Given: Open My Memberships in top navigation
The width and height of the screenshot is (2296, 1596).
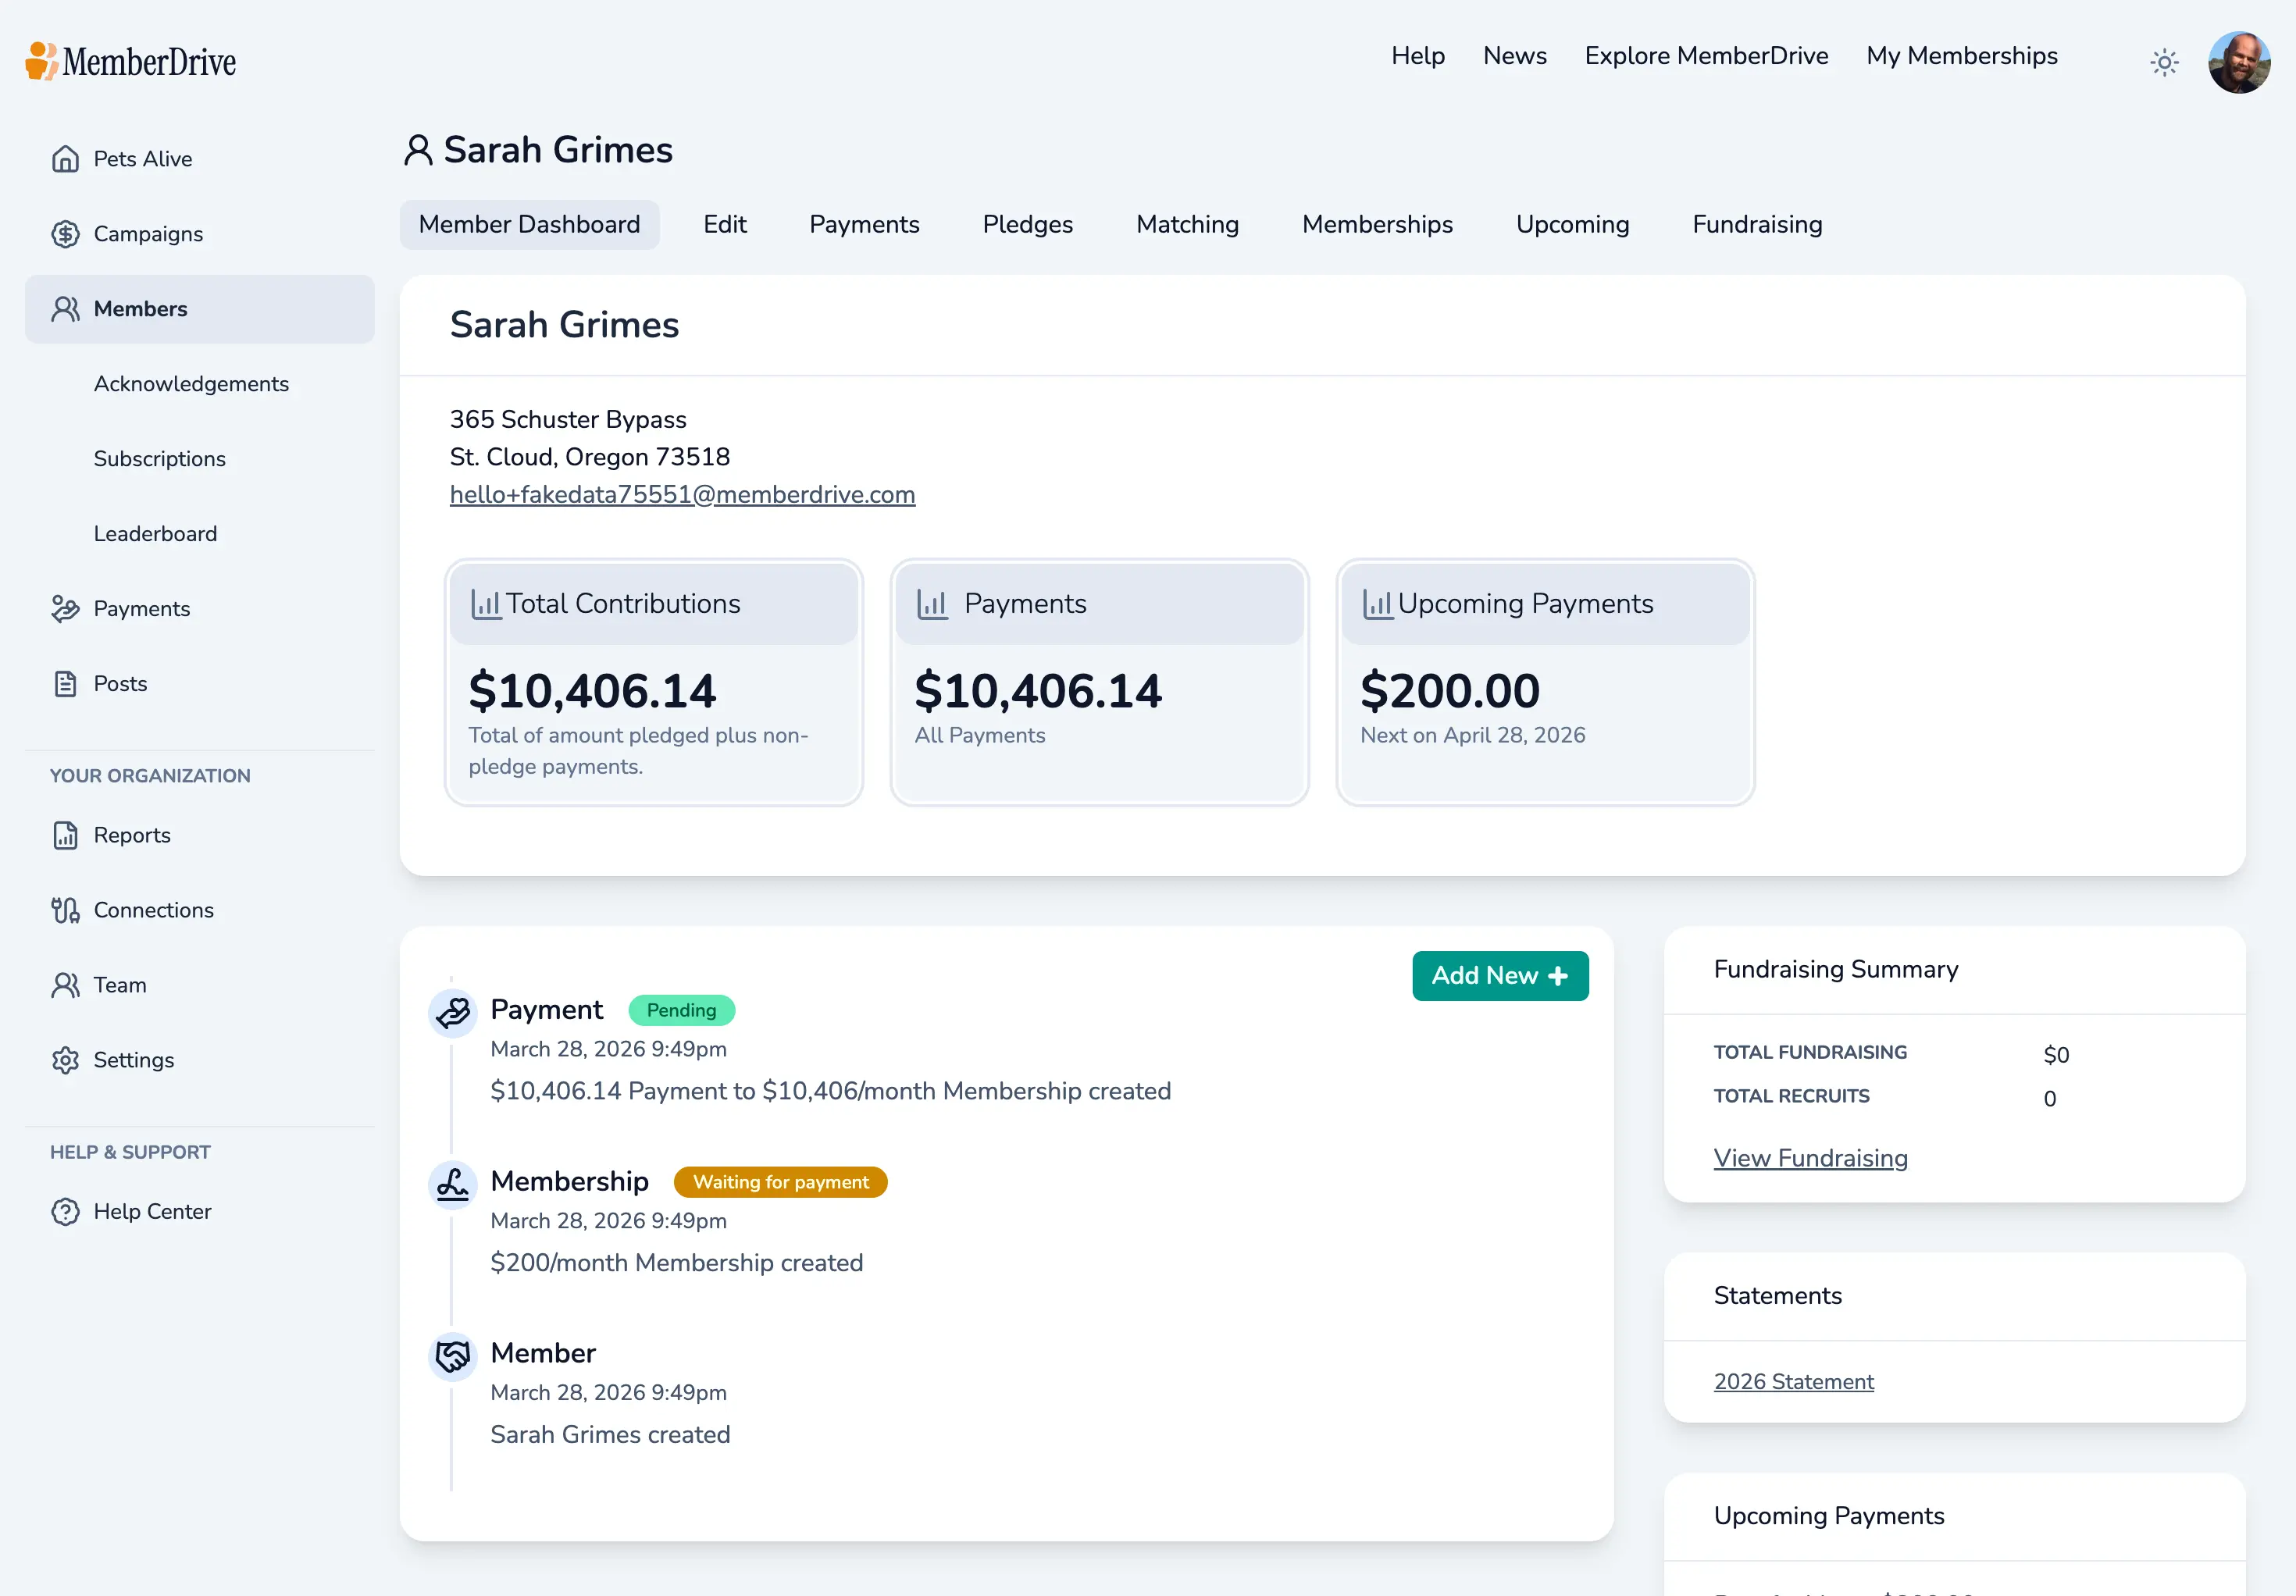Looking at the screenshot, I should tap(1961, 56).
